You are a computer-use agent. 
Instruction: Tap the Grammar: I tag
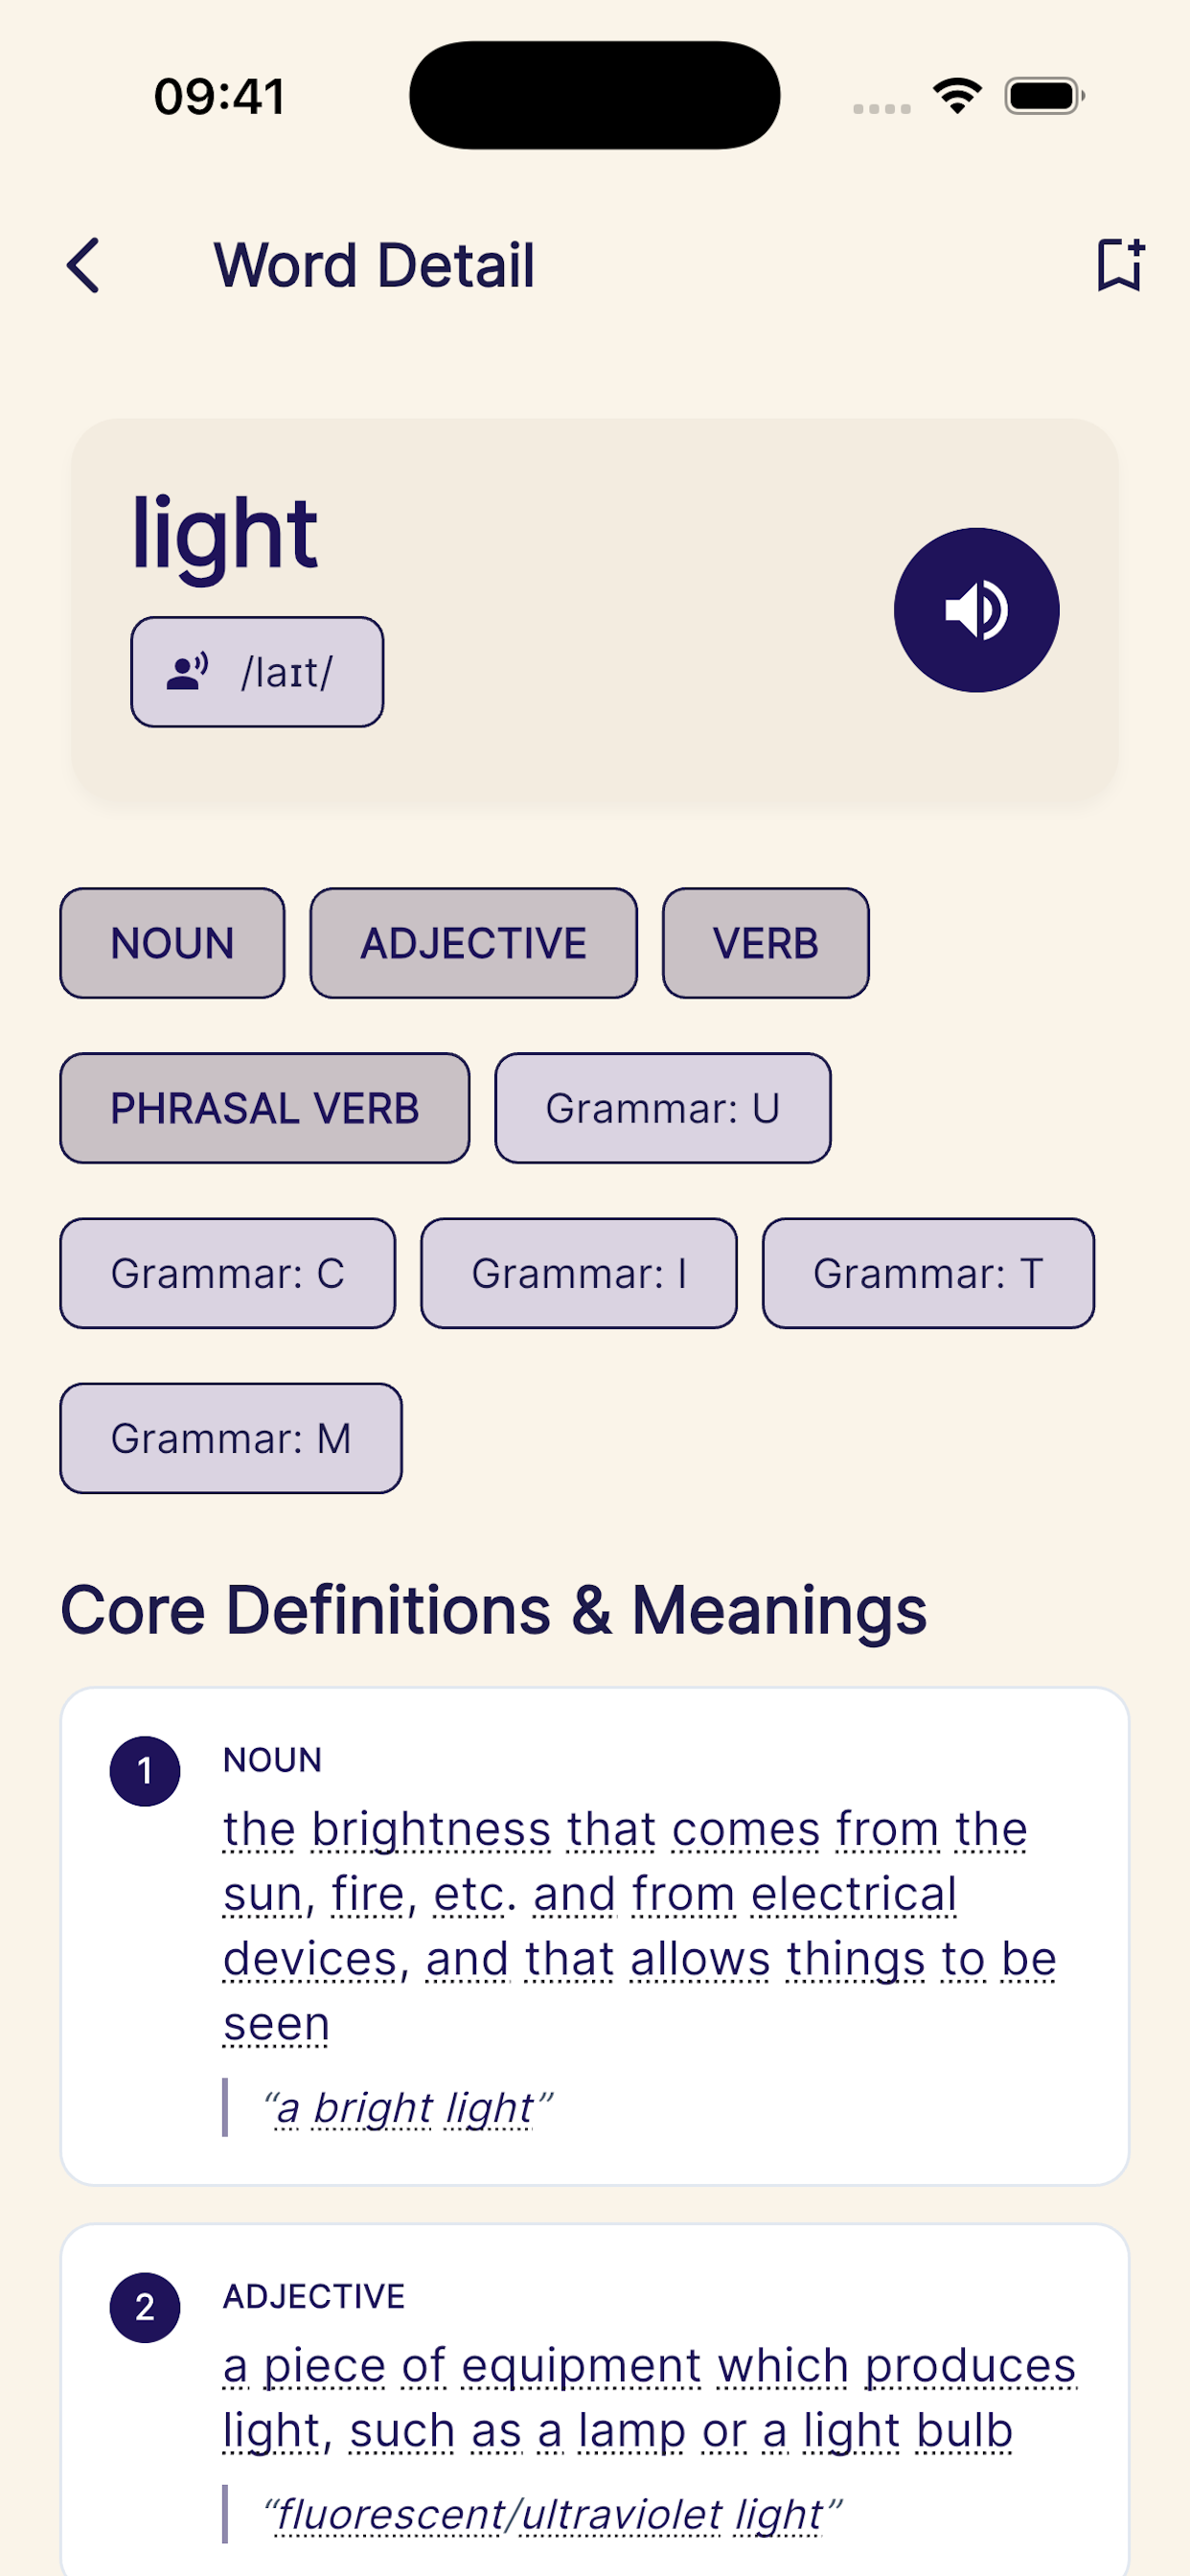pyautogui.click(x=578, y=1273)
